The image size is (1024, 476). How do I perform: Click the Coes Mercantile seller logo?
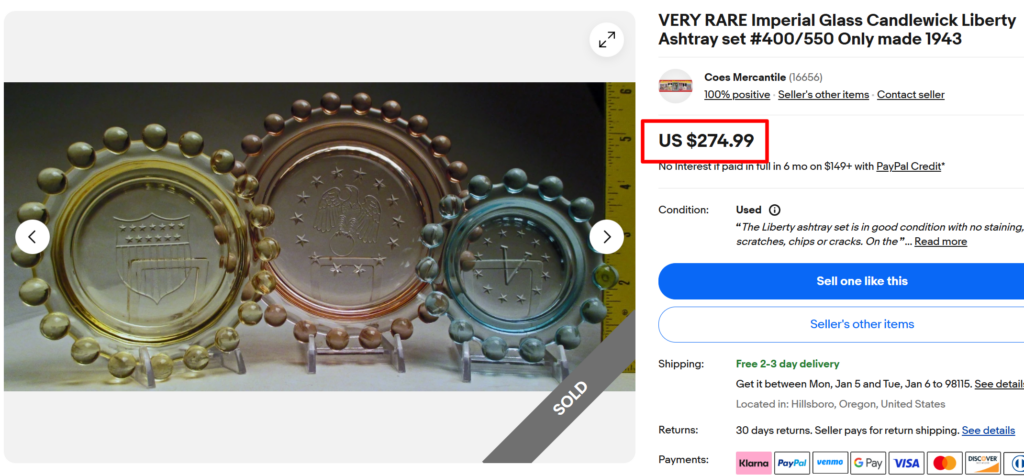675,86
